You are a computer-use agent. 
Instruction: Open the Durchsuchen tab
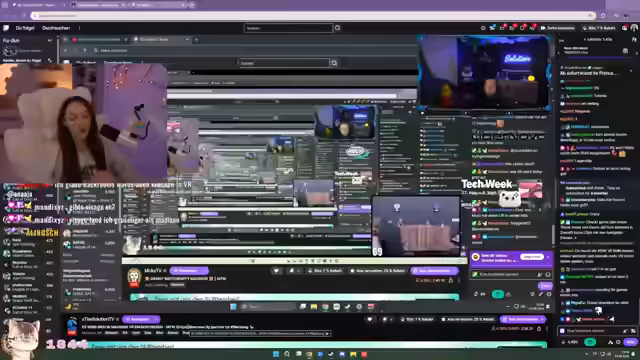(x=56, y=28)
